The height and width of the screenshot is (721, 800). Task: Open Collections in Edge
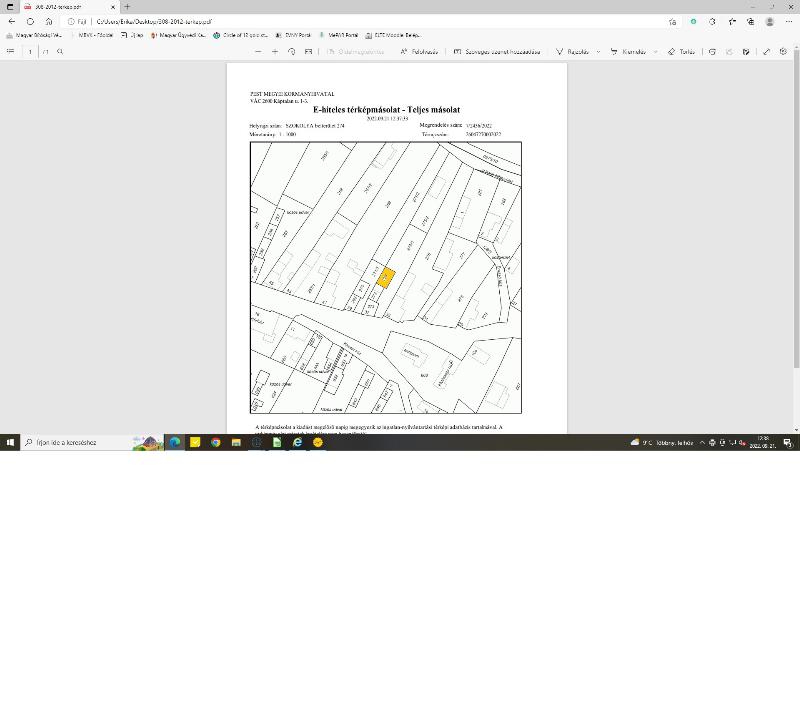(x=751, y=21)
